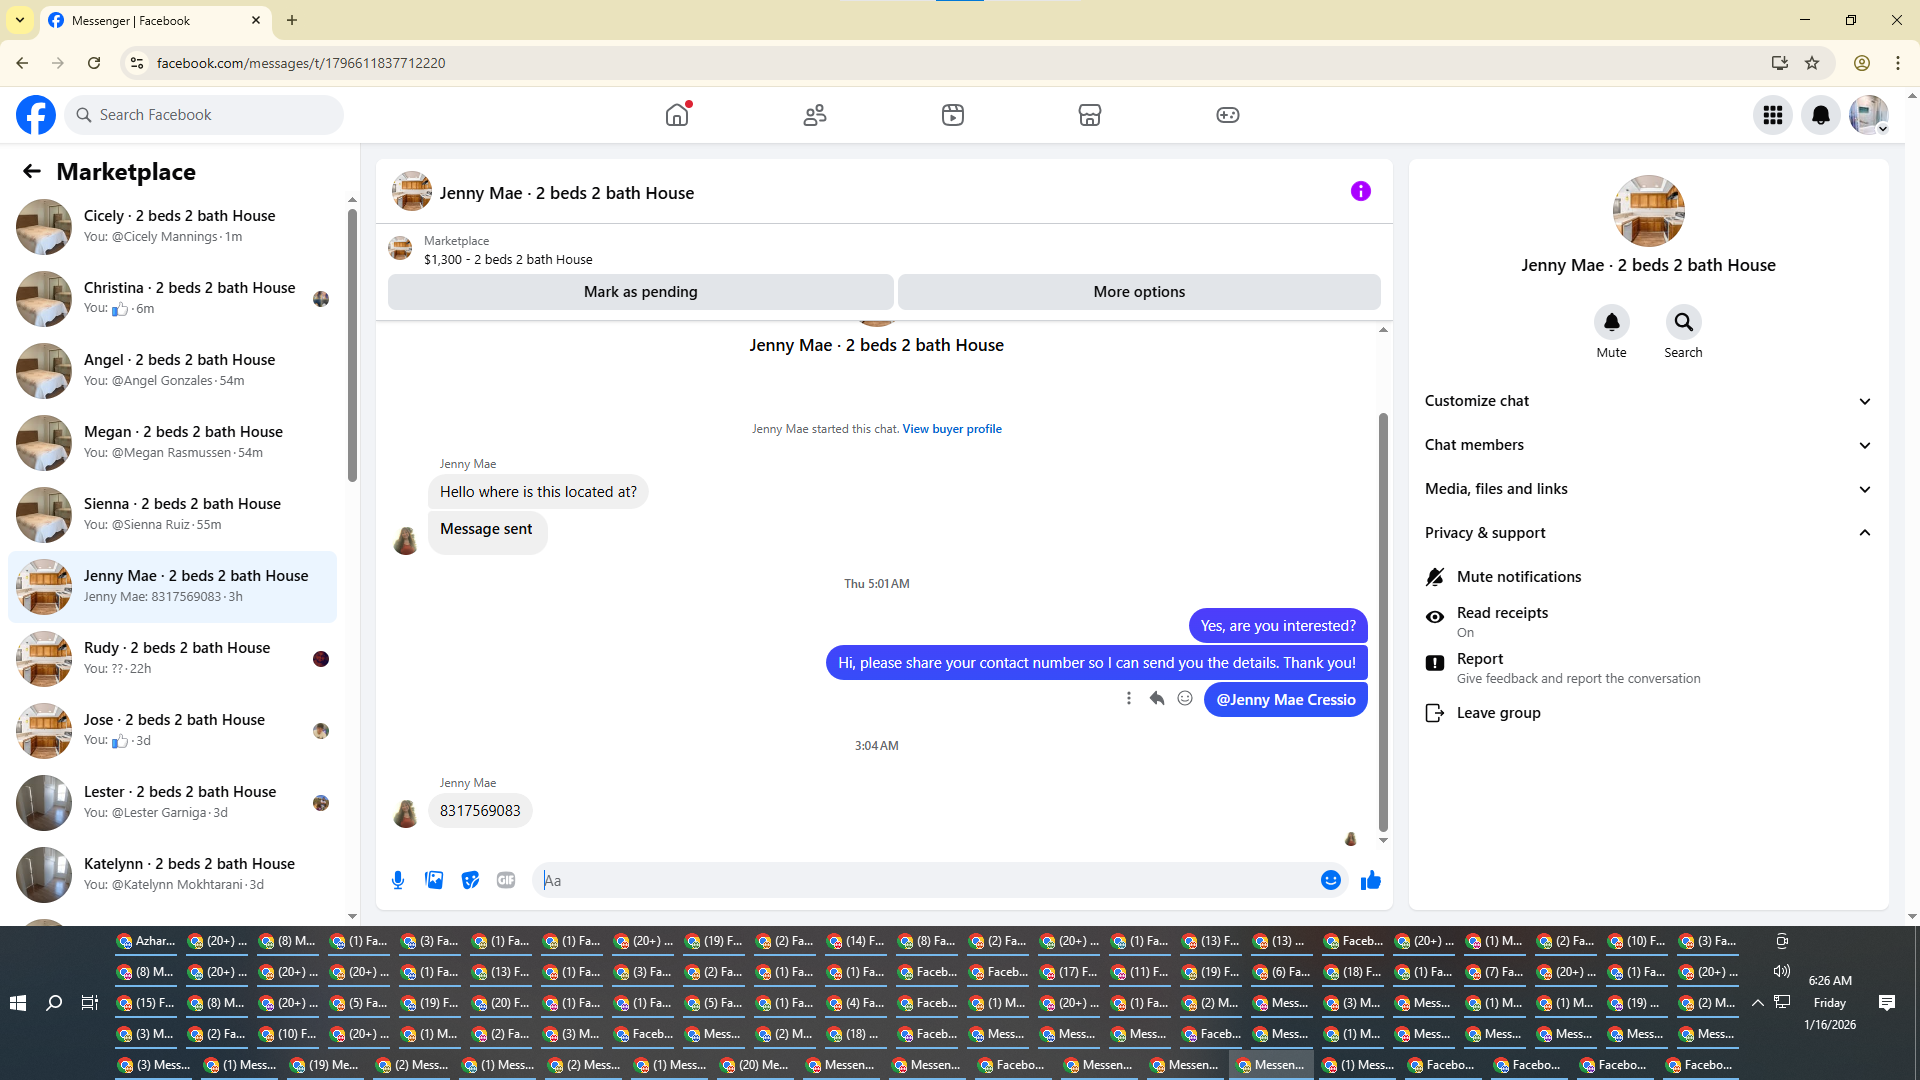Viewport: 1920px width, 1080px height.
Task: Open Facebook notifications bell
Action: pyautogui.click(x=1820, y=115)
